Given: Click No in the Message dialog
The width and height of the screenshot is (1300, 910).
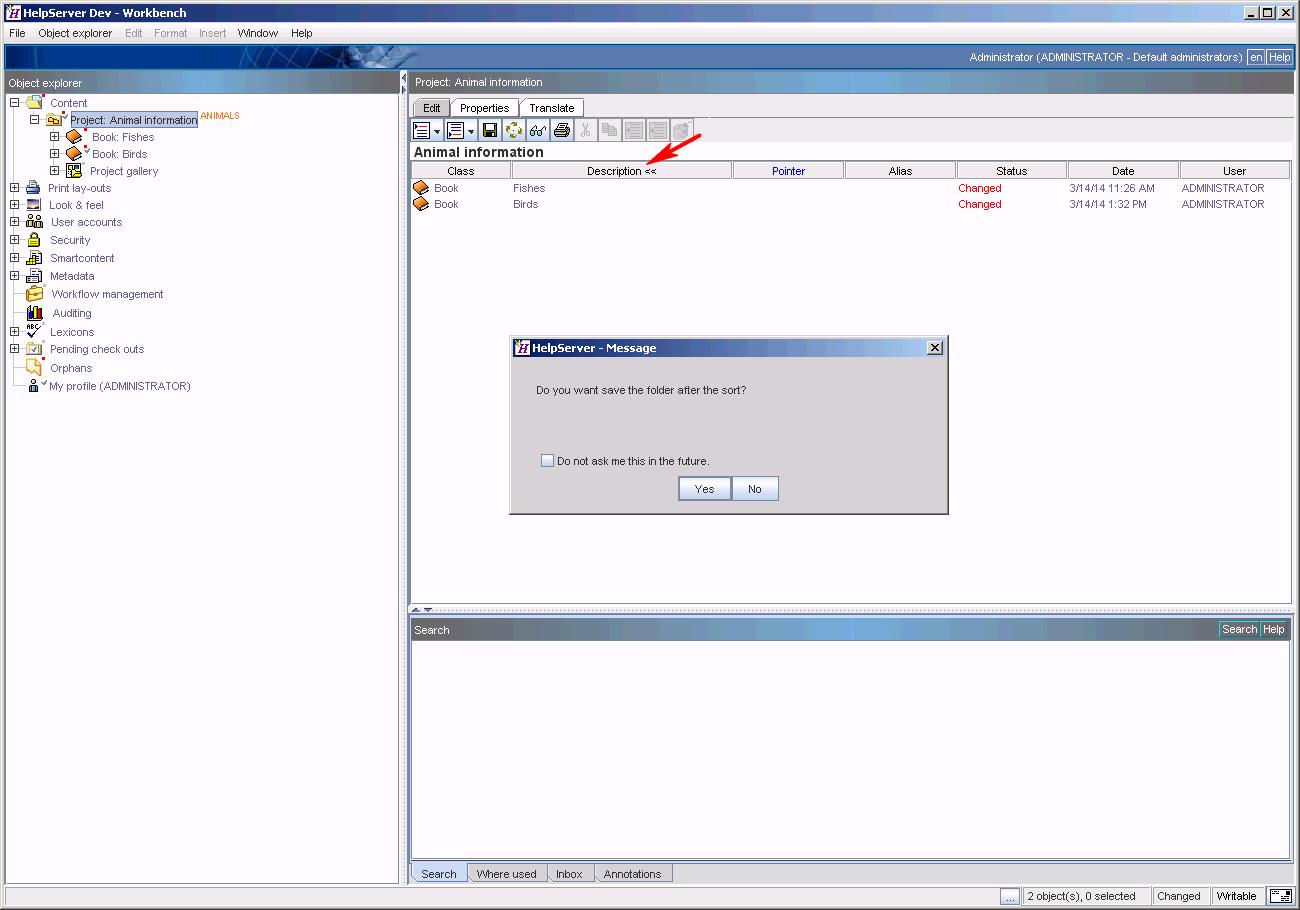Looking at the screenshot, I should pos(755,489).
